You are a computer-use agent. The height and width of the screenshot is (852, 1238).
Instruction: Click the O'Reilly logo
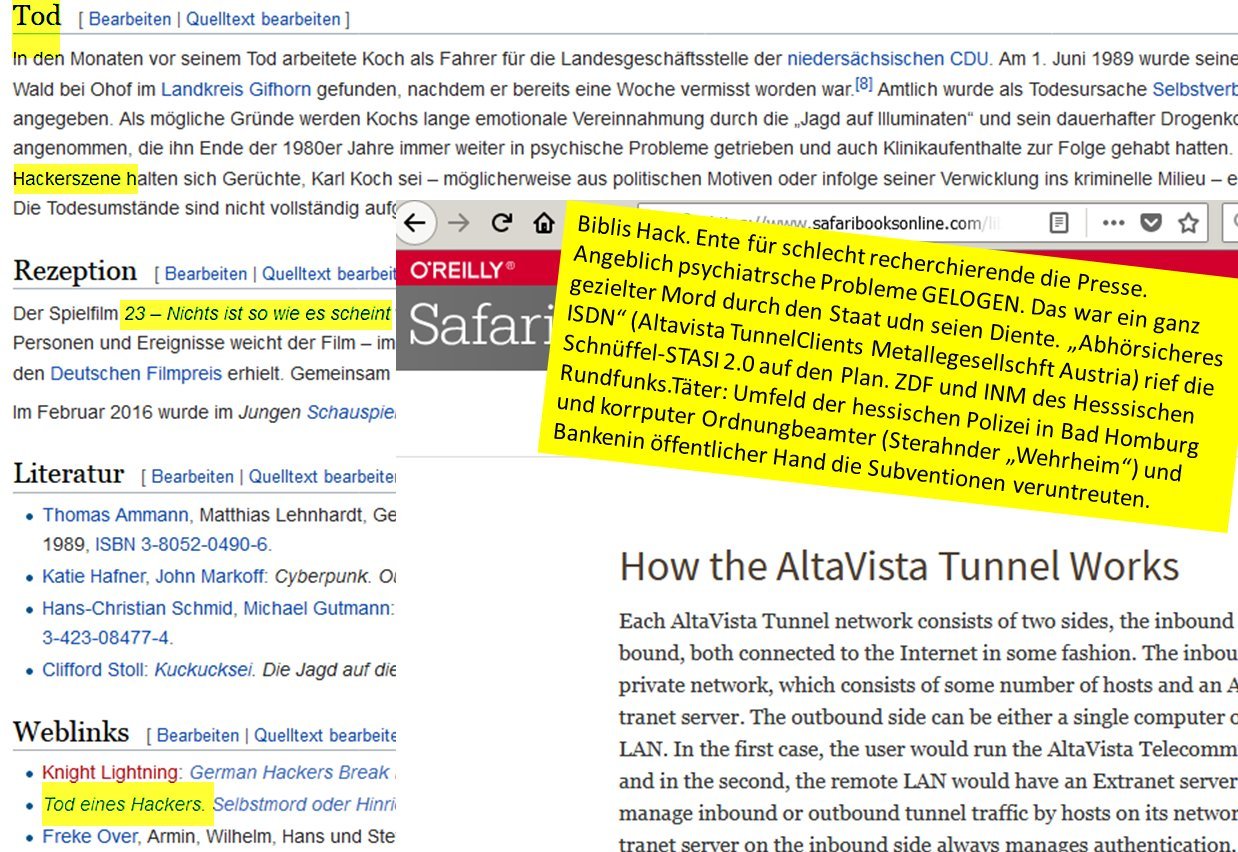(463, 269)
